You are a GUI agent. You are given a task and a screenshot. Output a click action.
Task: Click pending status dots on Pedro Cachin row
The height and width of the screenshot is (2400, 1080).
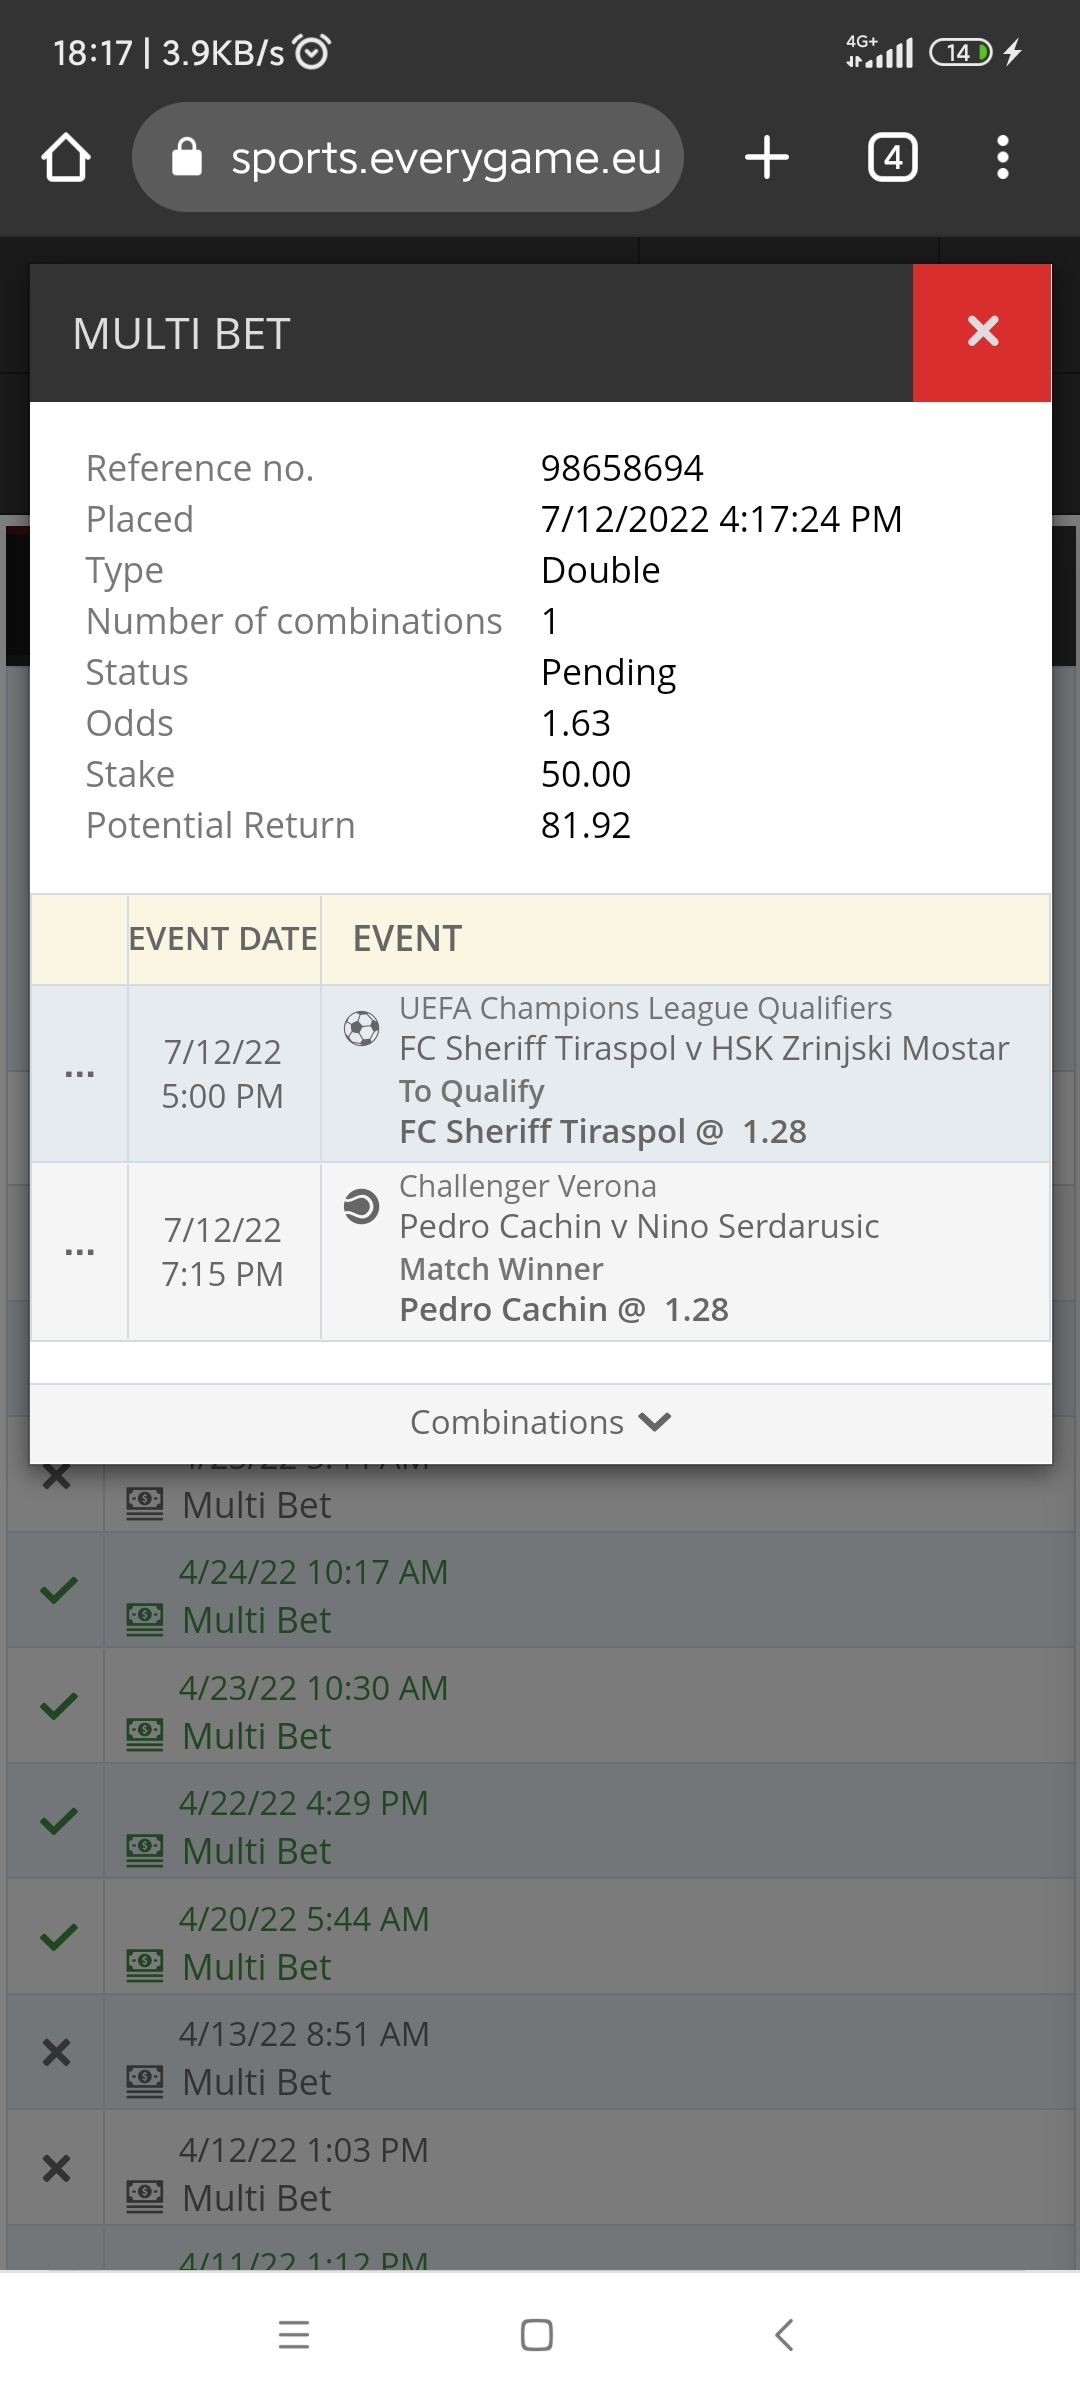pos(79,1252)
